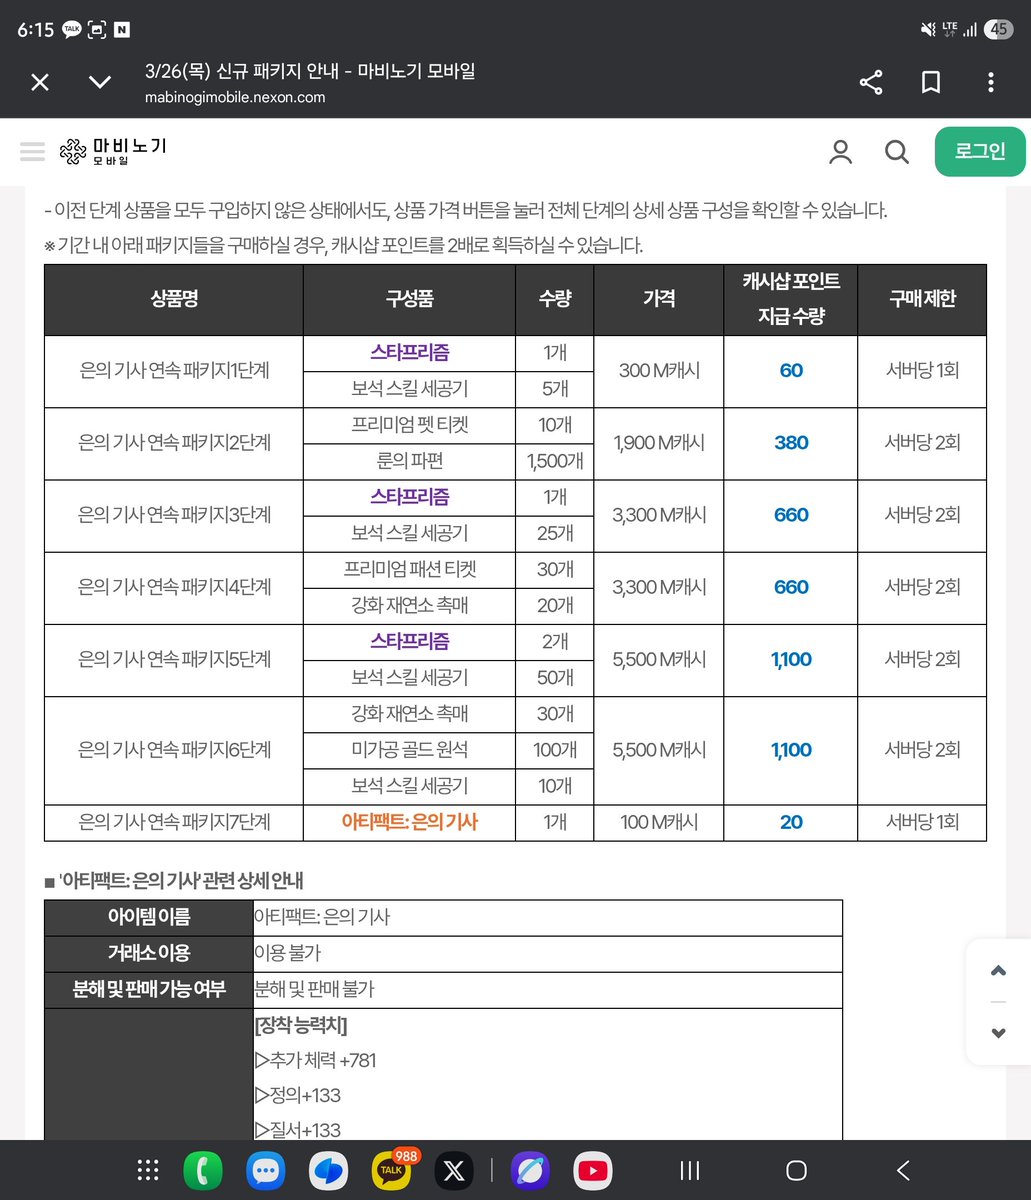Tap 스타프리즘 in the 3단계 row
Viewport: 1031px width, 1200px height.
pyautogui.click(x=409, y=497)
